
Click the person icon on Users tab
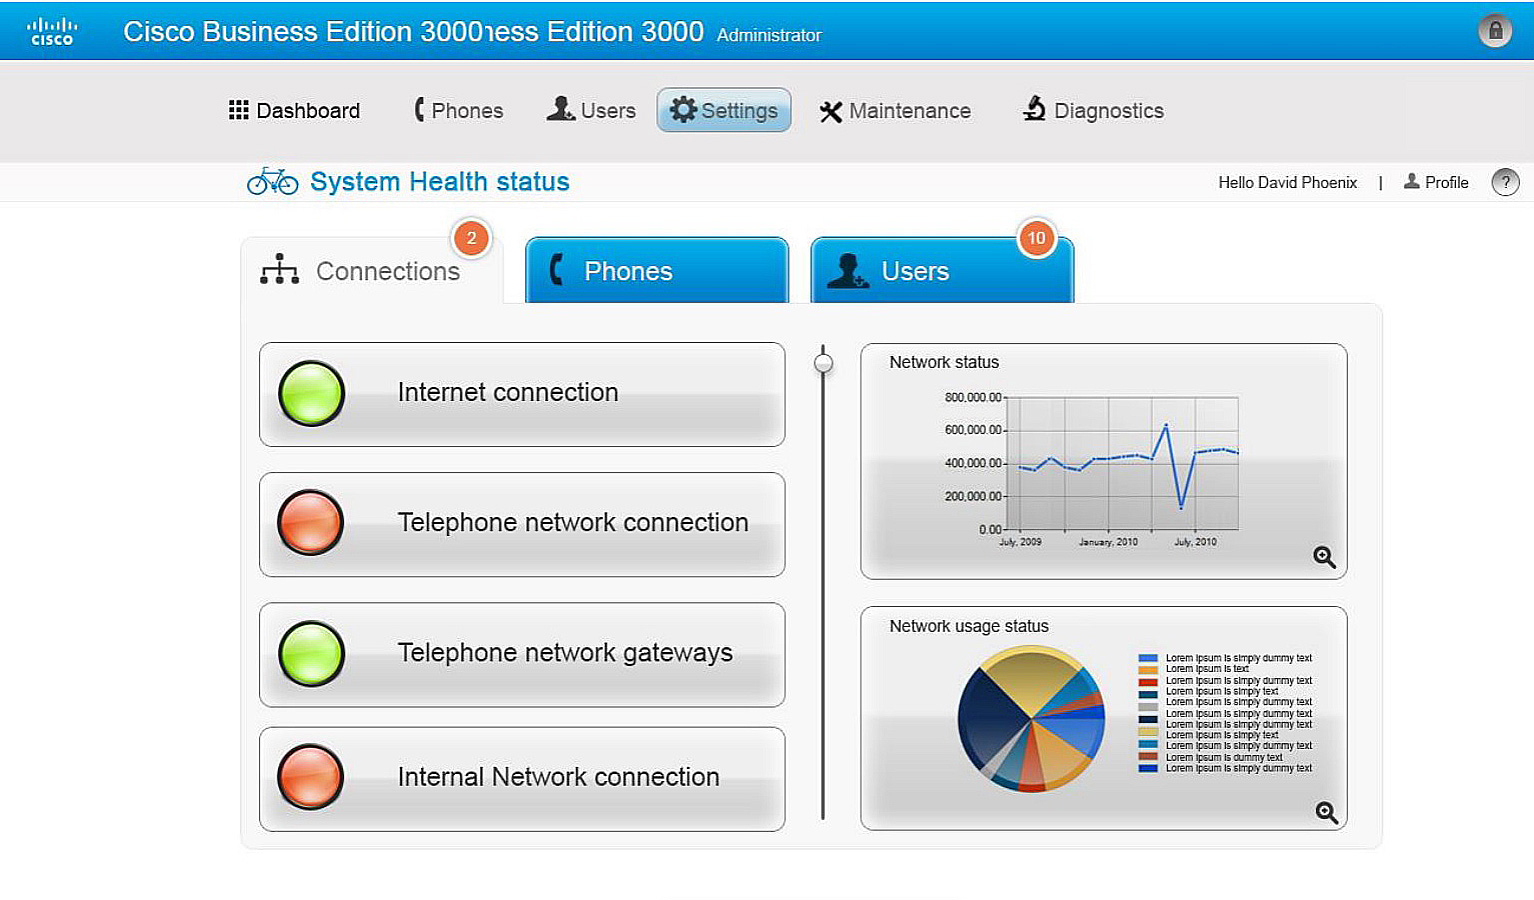click(848, 271)
